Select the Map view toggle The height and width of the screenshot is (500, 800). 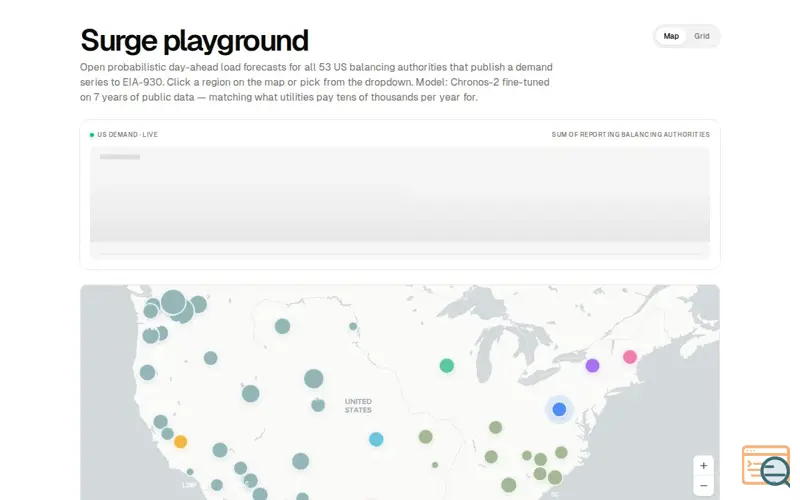(671, 36)
